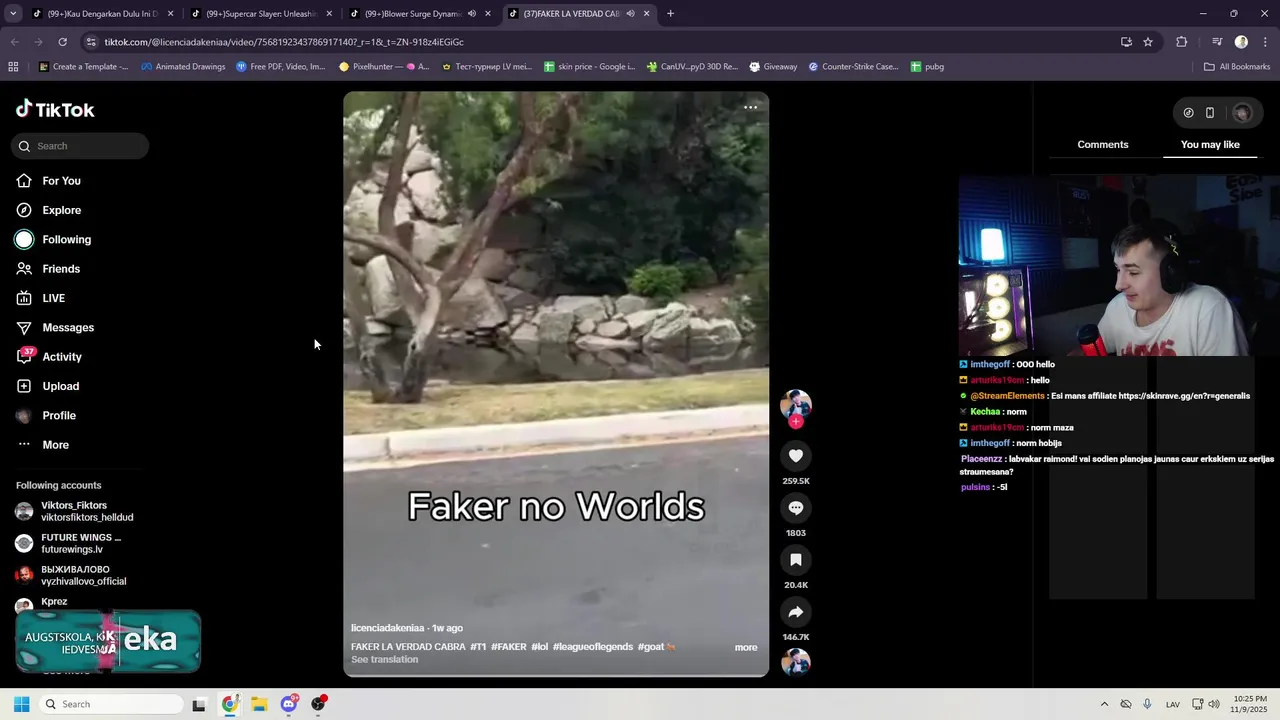Click Chrome icon in the taskbar
The height and width of the screenshot is (720, 1280).
(230, 704)
